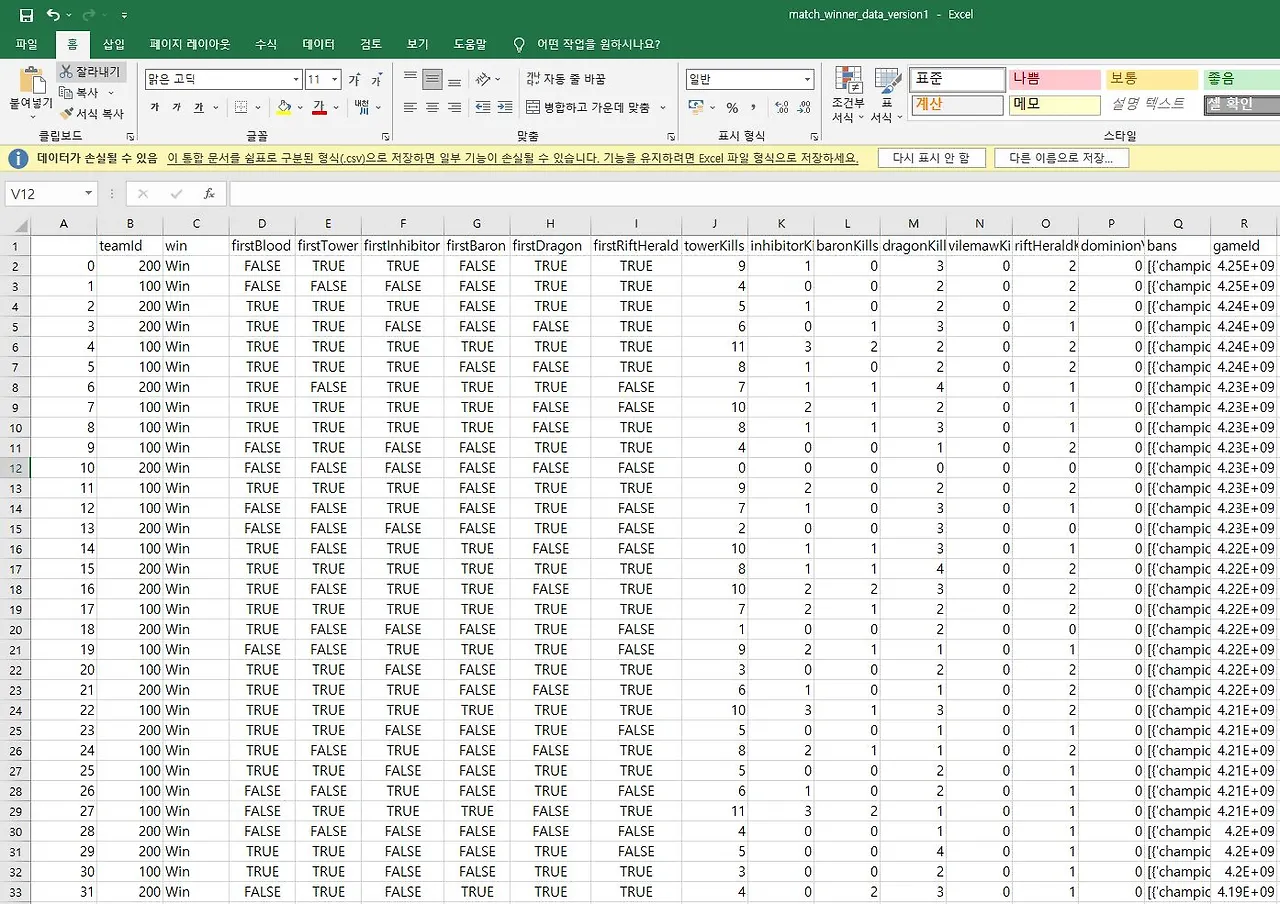The height and width of the screenshot is (904, 1280).
Task: Open the font size dropdown
Action: tap(335, 79)
